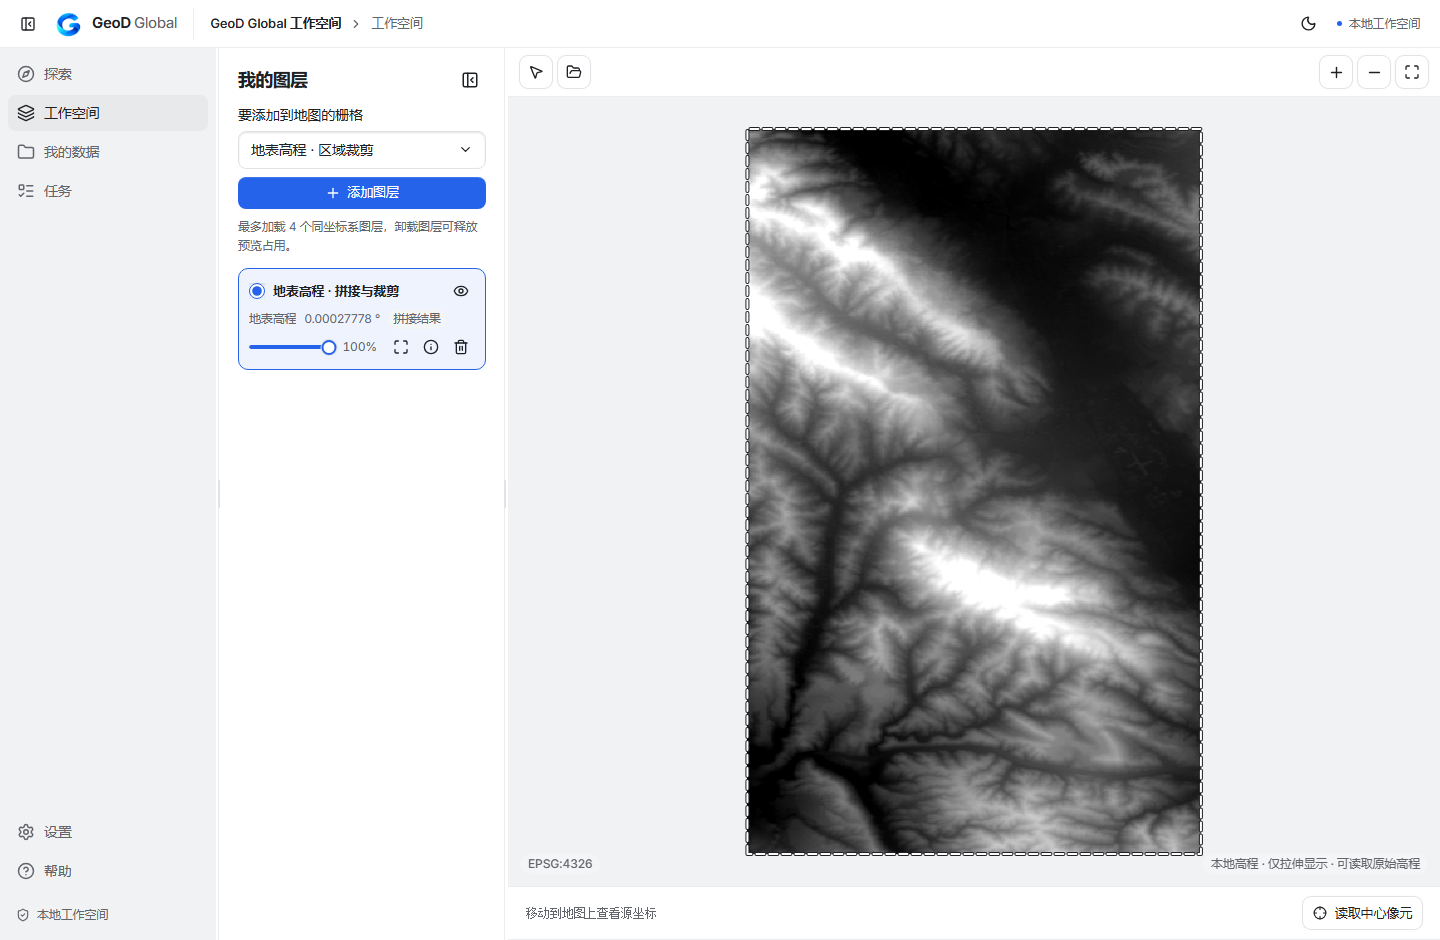Zoom to the 拼接与裁剪 layer extent
The width and height of the screenshot is (1440, 940).
pos(401,347)
